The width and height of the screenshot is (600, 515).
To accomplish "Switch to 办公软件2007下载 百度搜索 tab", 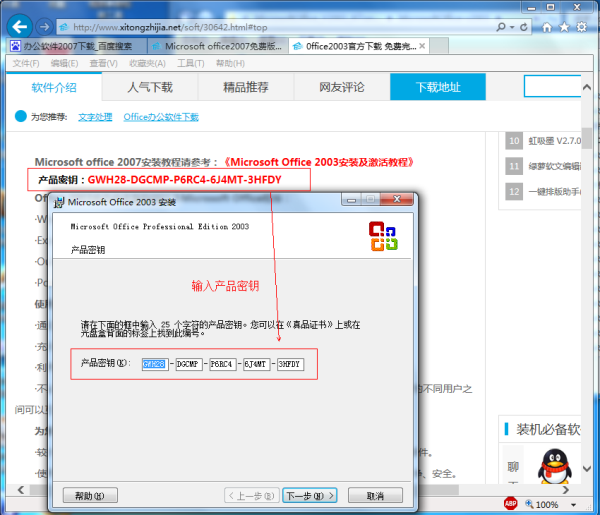I will [x=77, y=46].
